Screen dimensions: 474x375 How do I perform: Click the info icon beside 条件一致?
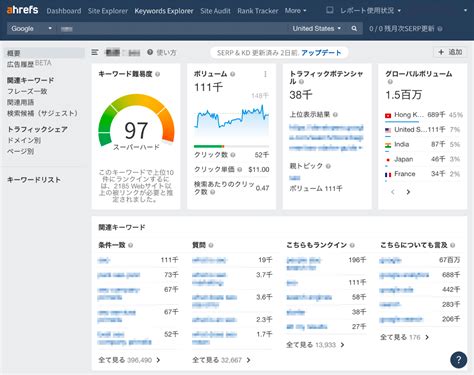tap(130, 245)
